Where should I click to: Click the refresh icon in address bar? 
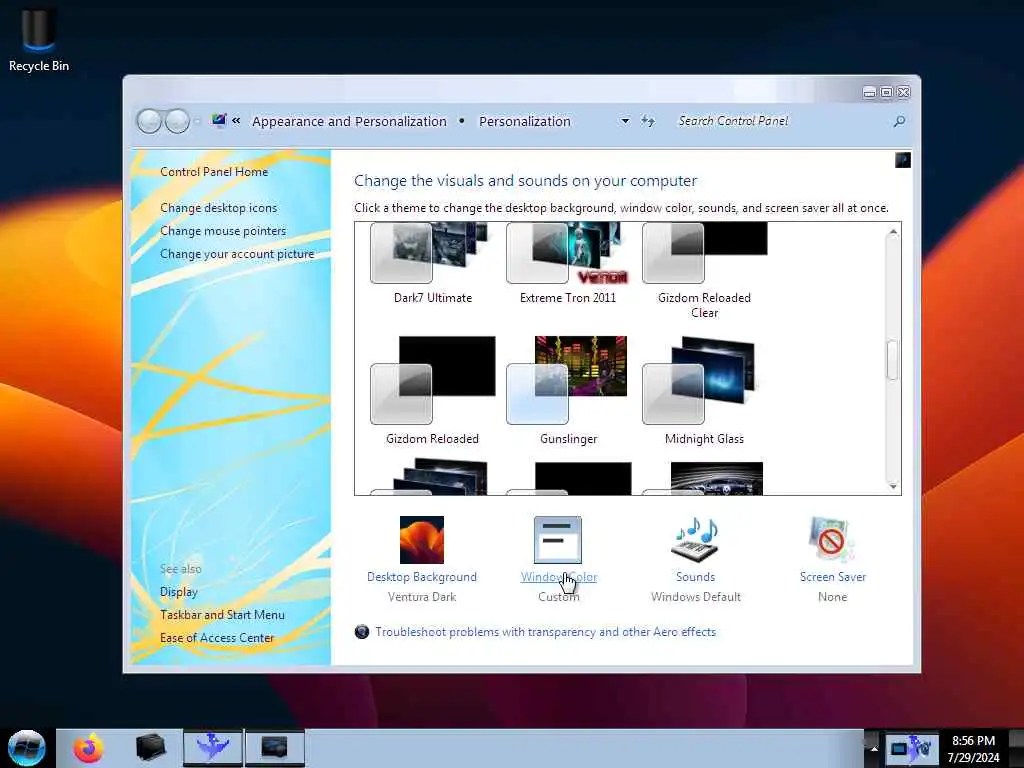647,121
